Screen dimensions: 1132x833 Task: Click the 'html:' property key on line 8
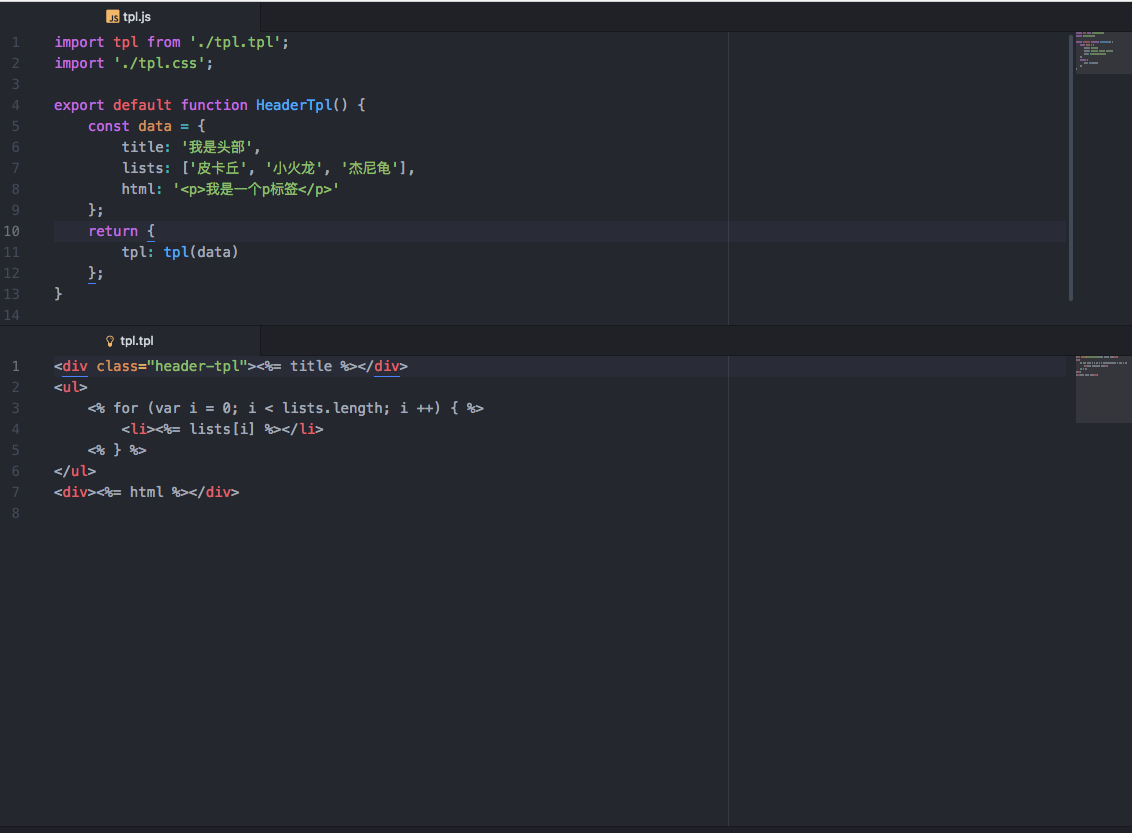pyautogui.click(x=142, y=188)
